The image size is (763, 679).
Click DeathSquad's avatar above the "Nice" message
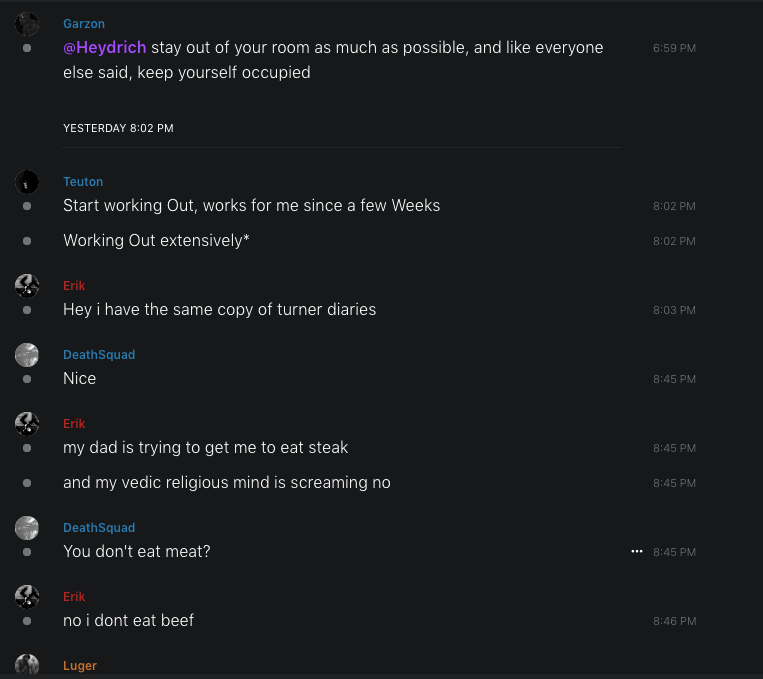[x=27, y=355]
